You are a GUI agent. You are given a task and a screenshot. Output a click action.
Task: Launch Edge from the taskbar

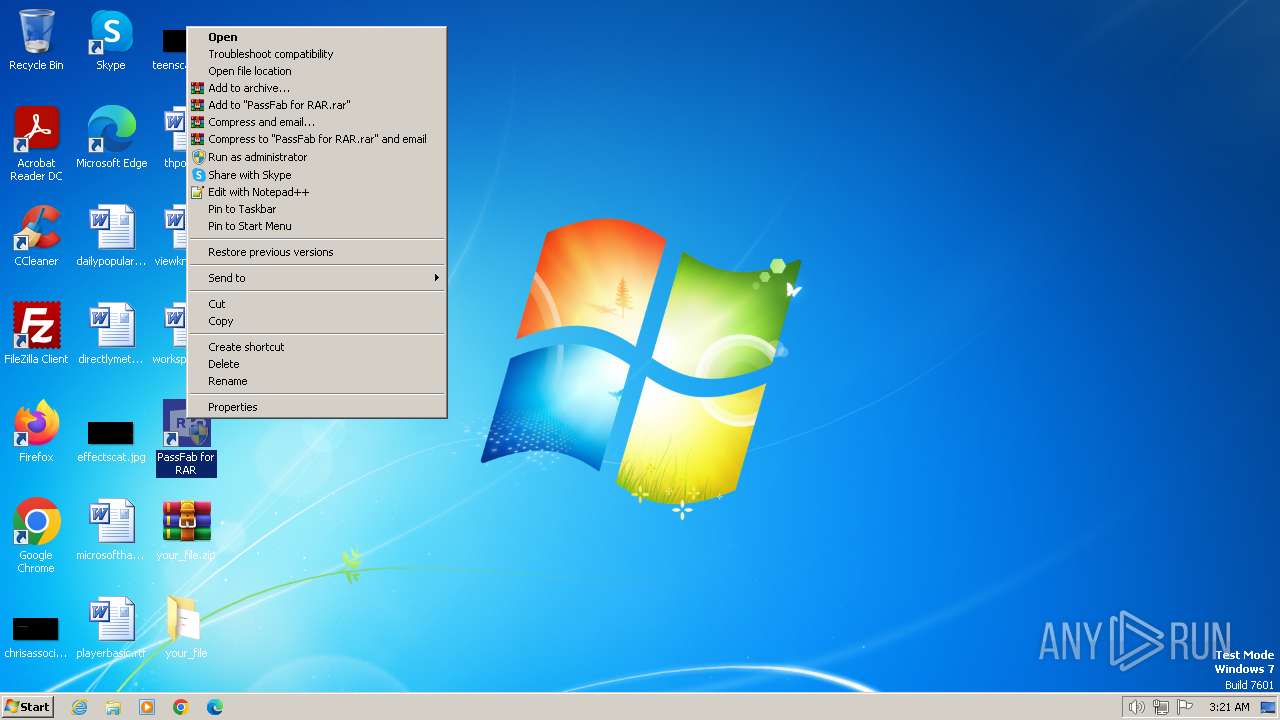(215, 707)
